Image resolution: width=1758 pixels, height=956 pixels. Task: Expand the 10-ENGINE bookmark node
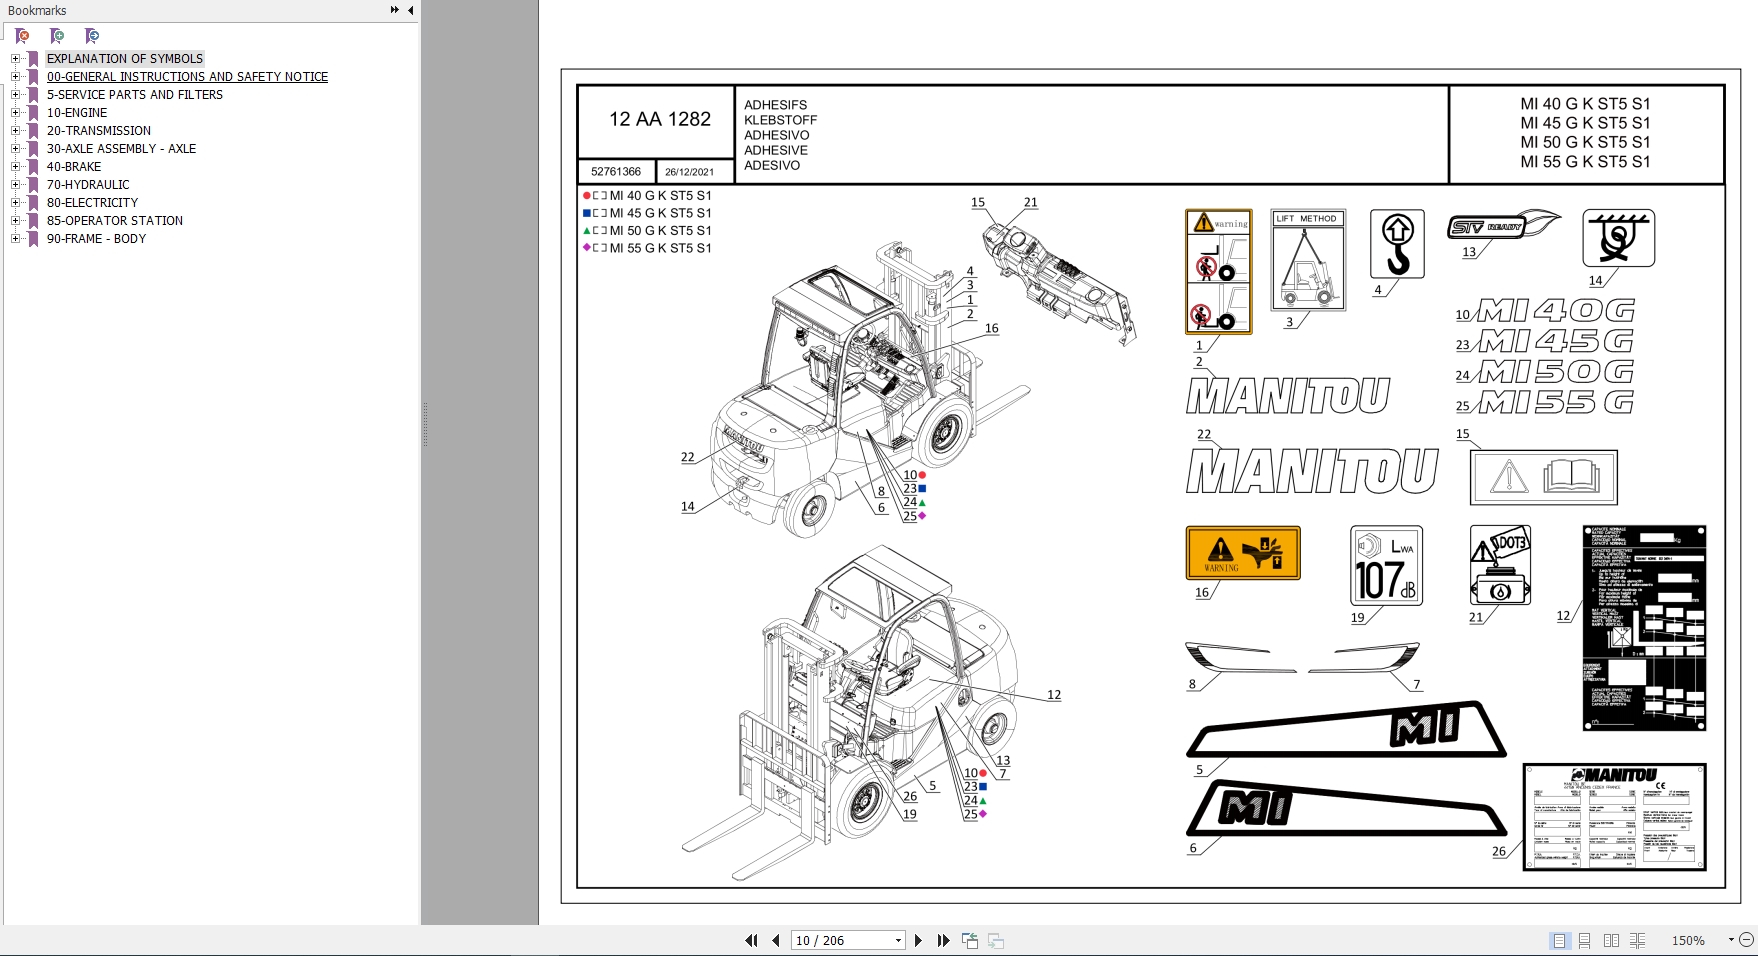(x=15, y=113)
